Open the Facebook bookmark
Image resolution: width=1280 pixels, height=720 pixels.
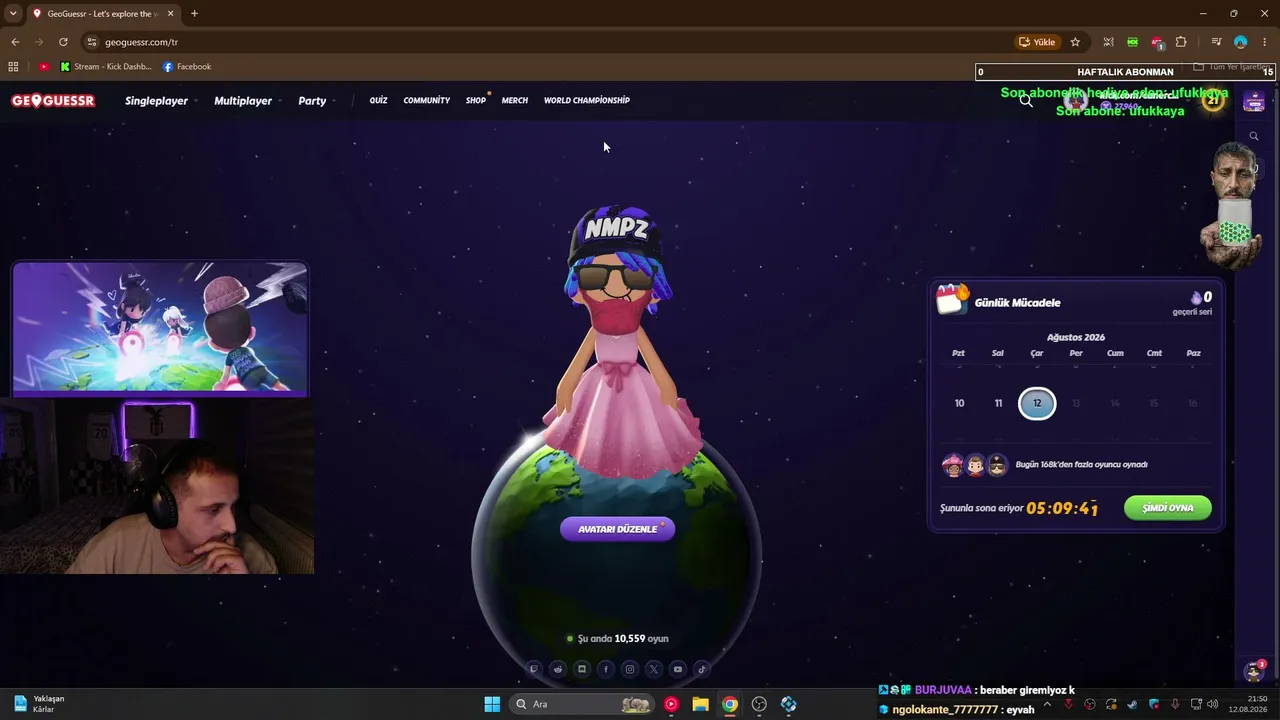click(x=187, y=67)
